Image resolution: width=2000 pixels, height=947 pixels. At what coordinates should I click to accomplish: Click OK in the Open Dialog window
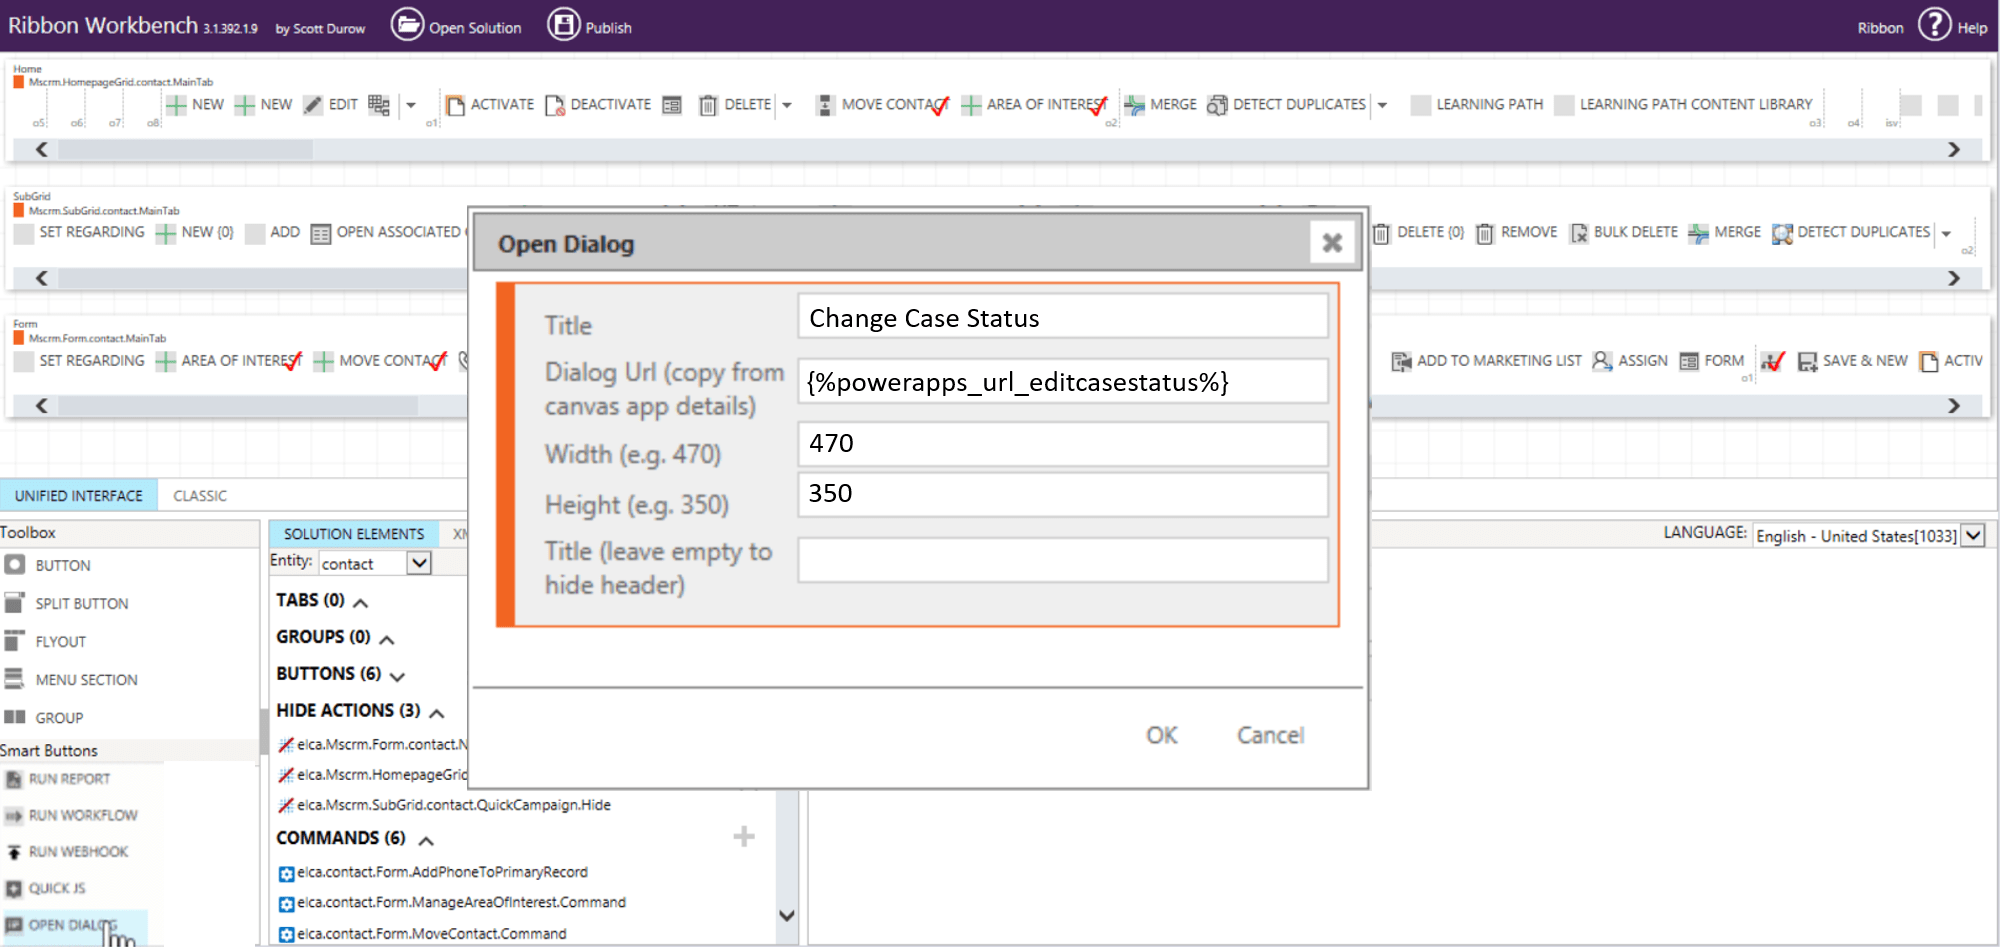tap(1161, 735)
